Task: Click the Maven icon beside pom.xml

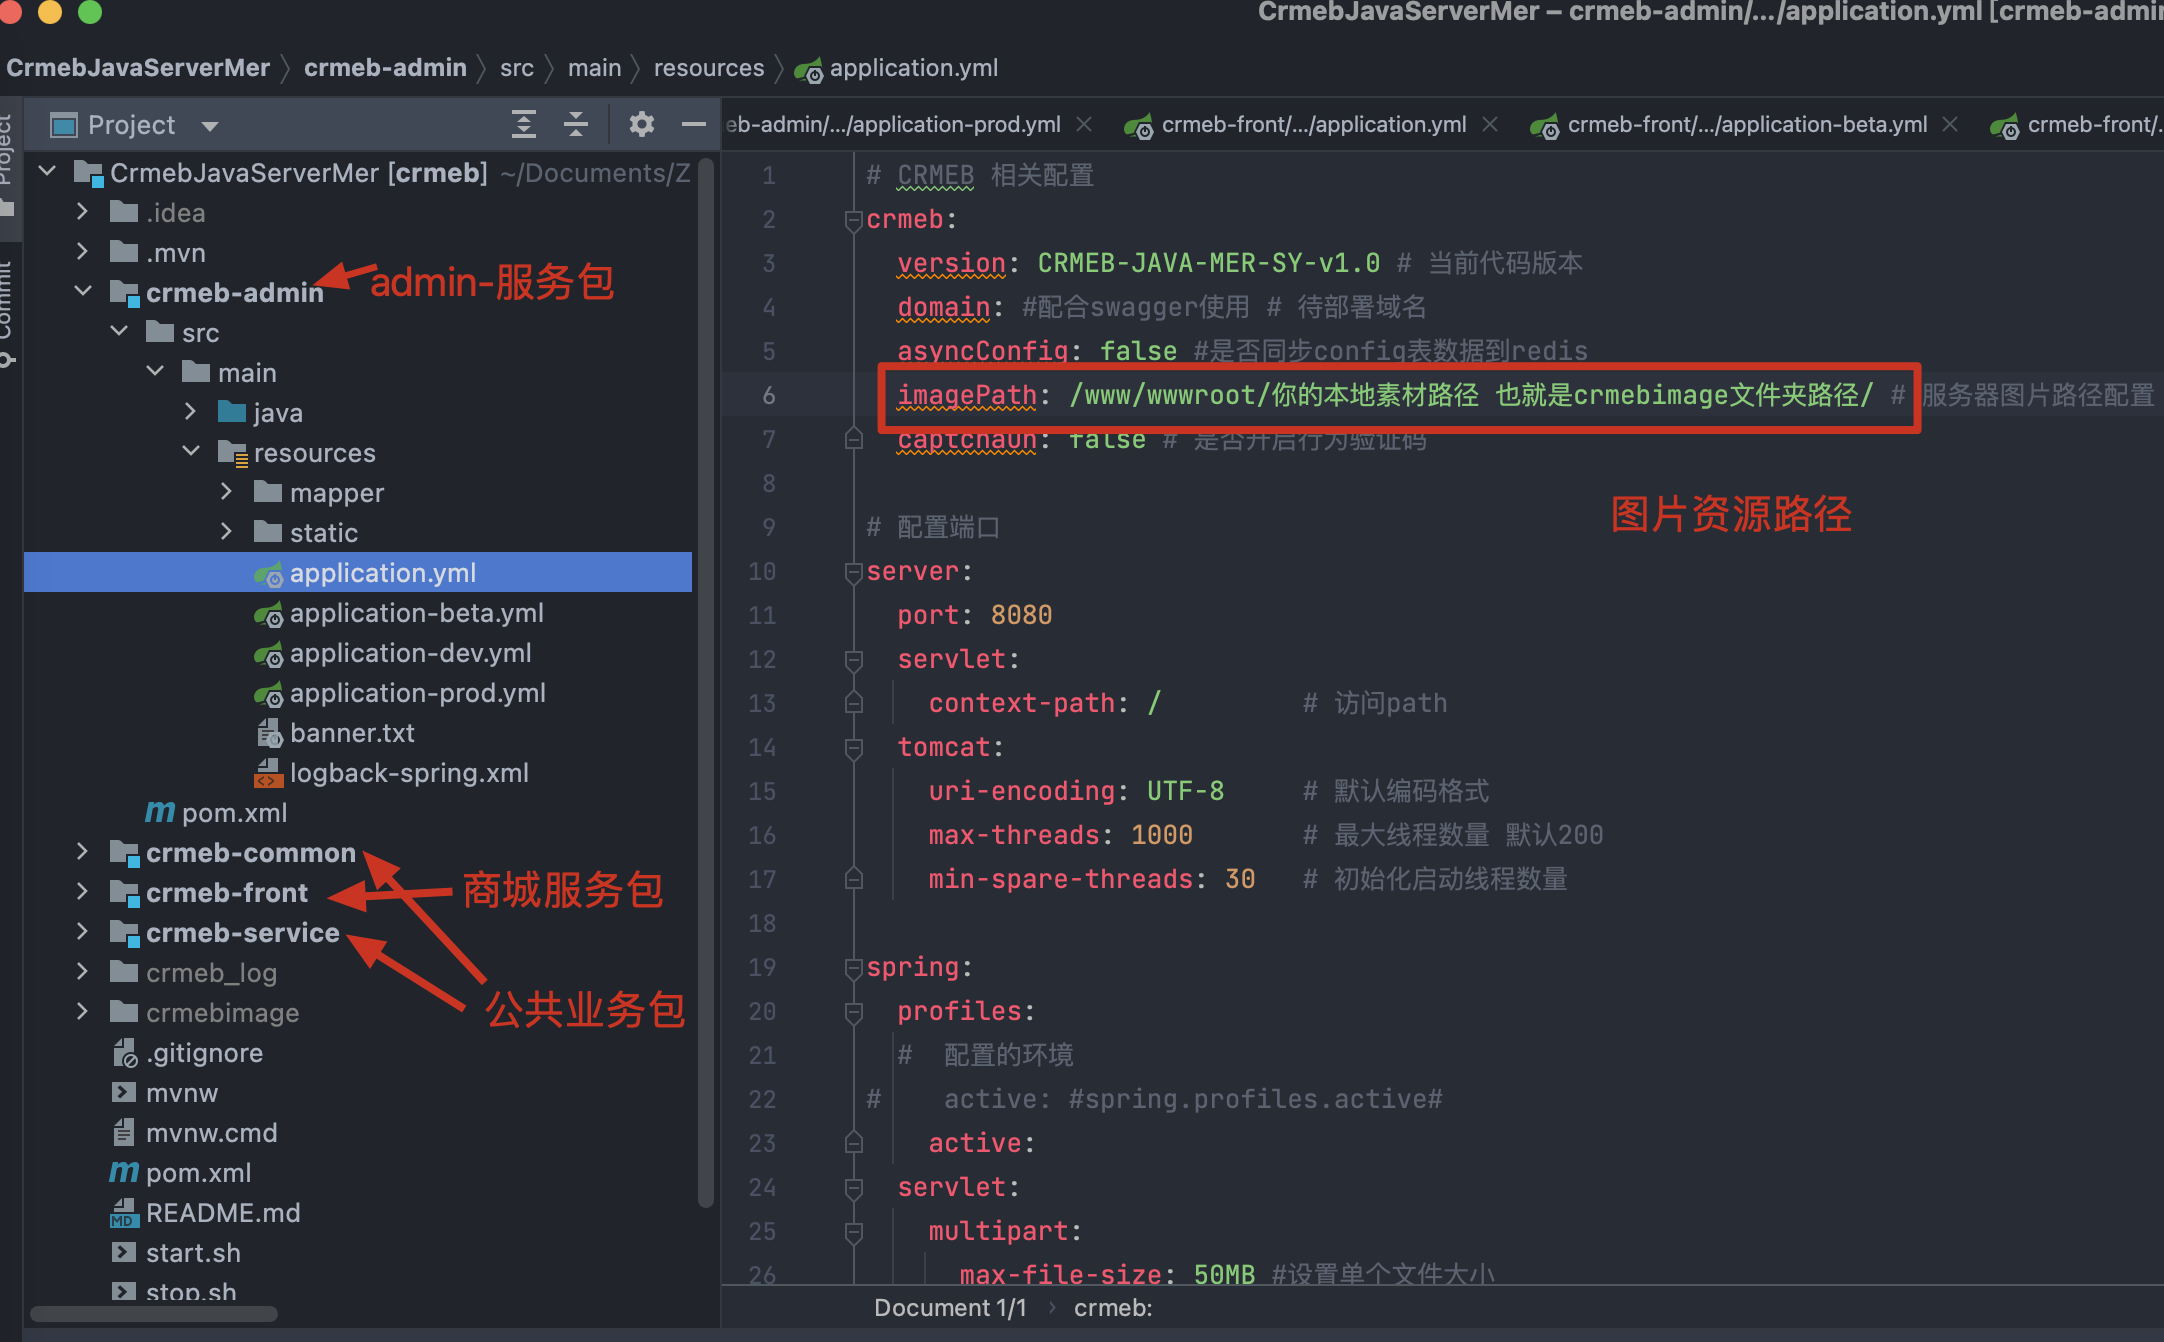Action: [x=158, y=812]
